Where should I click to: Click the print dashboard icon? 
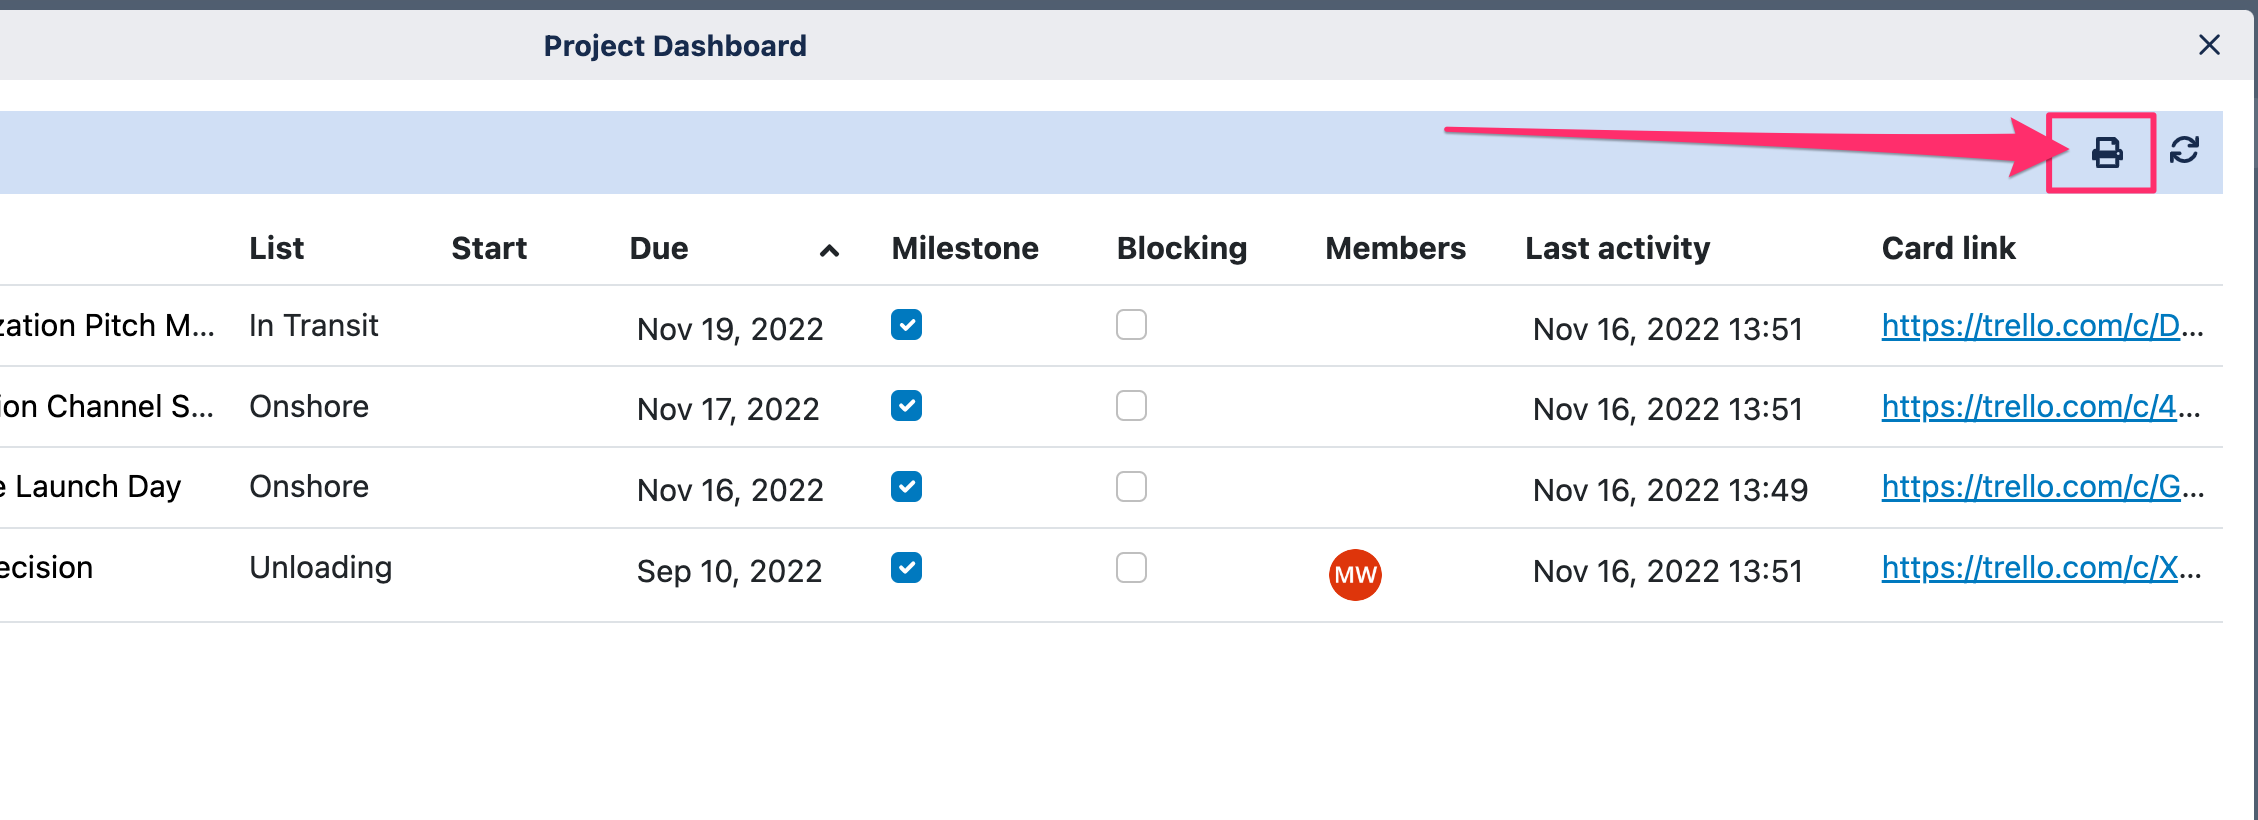[x=2107, y=152]
